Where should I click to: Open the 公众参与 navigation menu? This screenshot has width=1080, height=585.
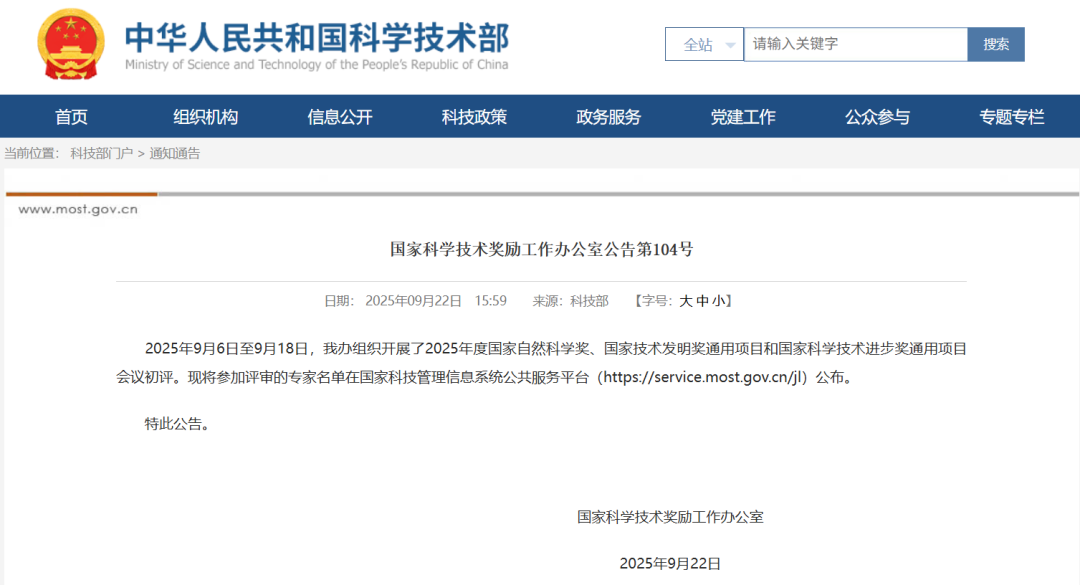[879, 117]
